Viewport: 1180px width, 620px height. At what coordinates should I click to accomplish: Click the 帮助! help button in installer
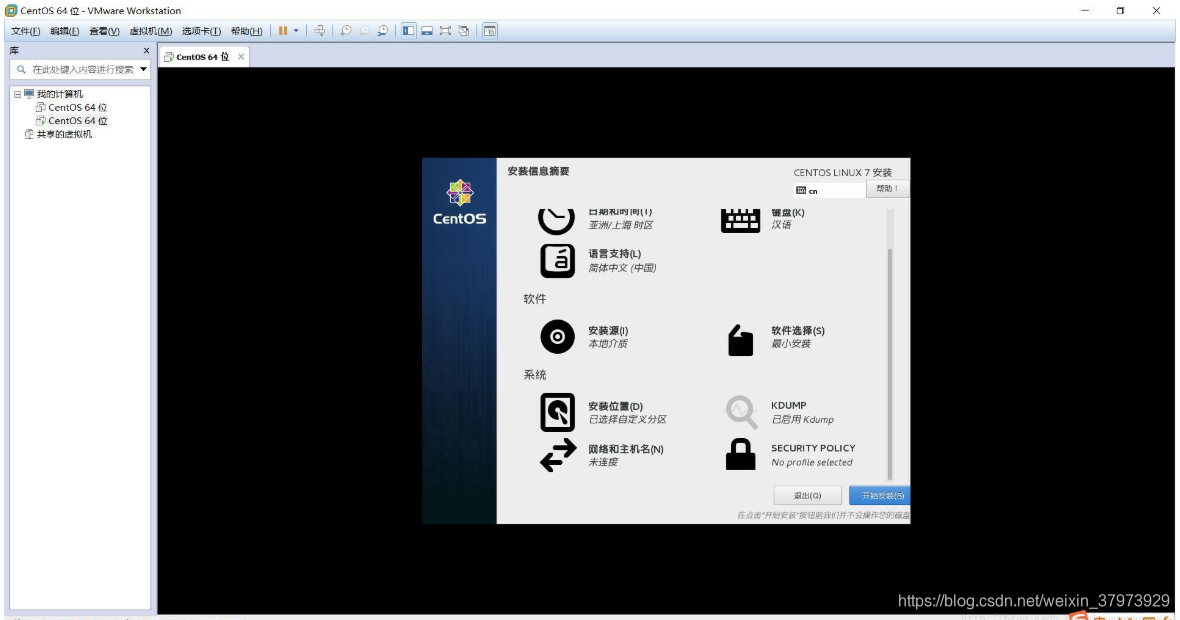[x=887, y=189]
